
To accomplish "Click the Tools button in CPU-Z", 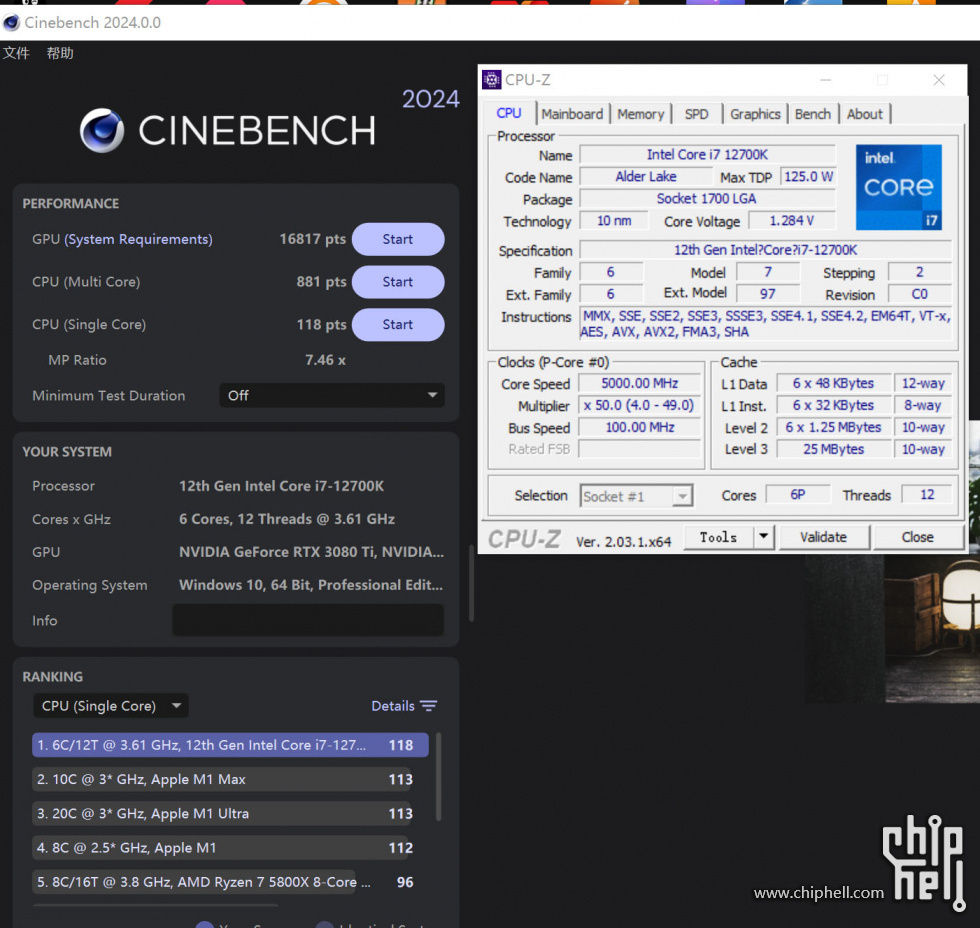I will (719, 537).
